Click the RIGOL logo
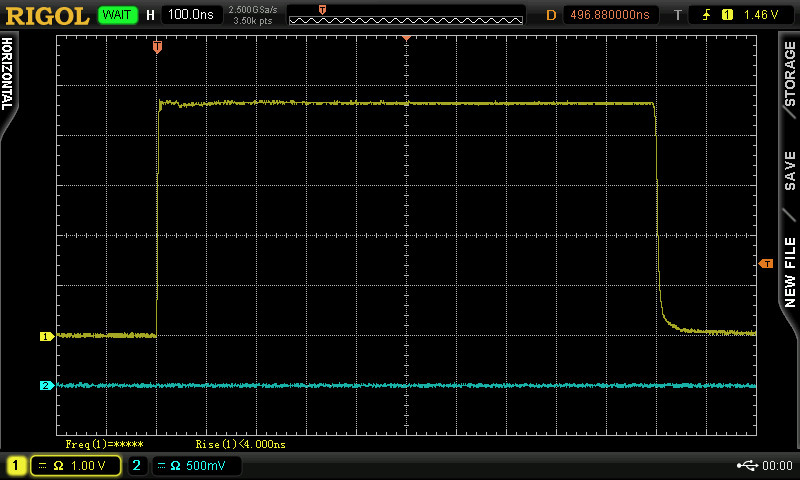Image resolution: width=800 pixels, height=480 pixels. [46, 15]
